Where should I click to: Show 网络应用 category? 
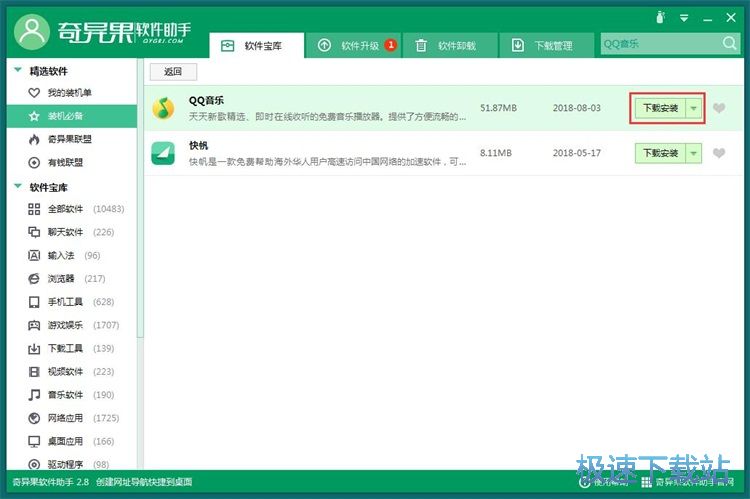(x=72, y=418)
